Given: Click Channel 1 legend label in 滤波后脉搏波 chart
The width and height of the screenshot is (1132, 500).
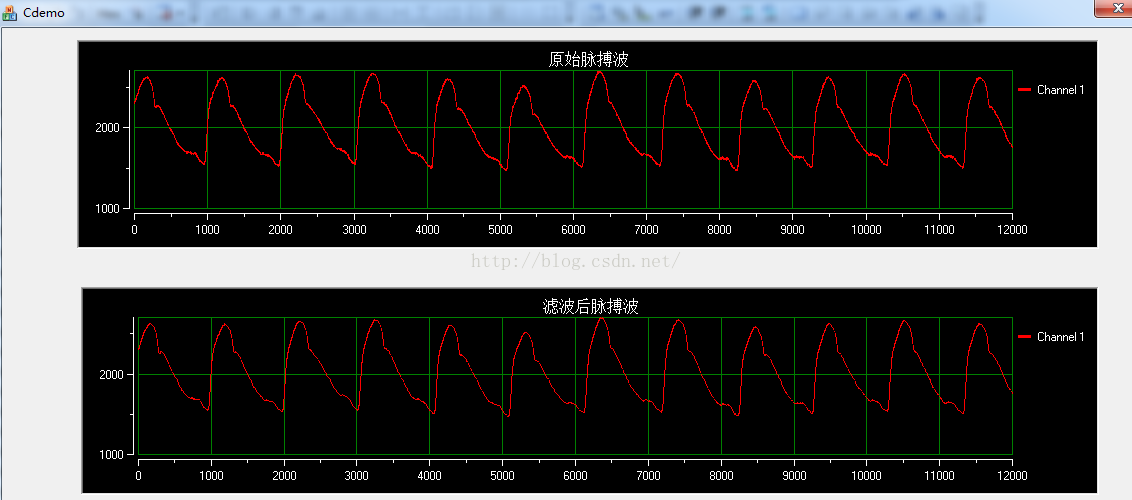Looking at the screenshot, I should pyautogui.click(x=1061, y=336).
